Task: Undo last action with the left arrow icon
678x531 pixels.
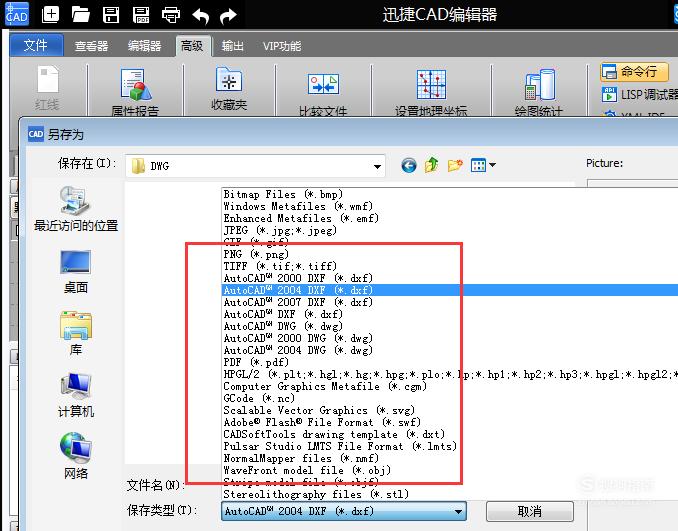Action: (201, 16)
